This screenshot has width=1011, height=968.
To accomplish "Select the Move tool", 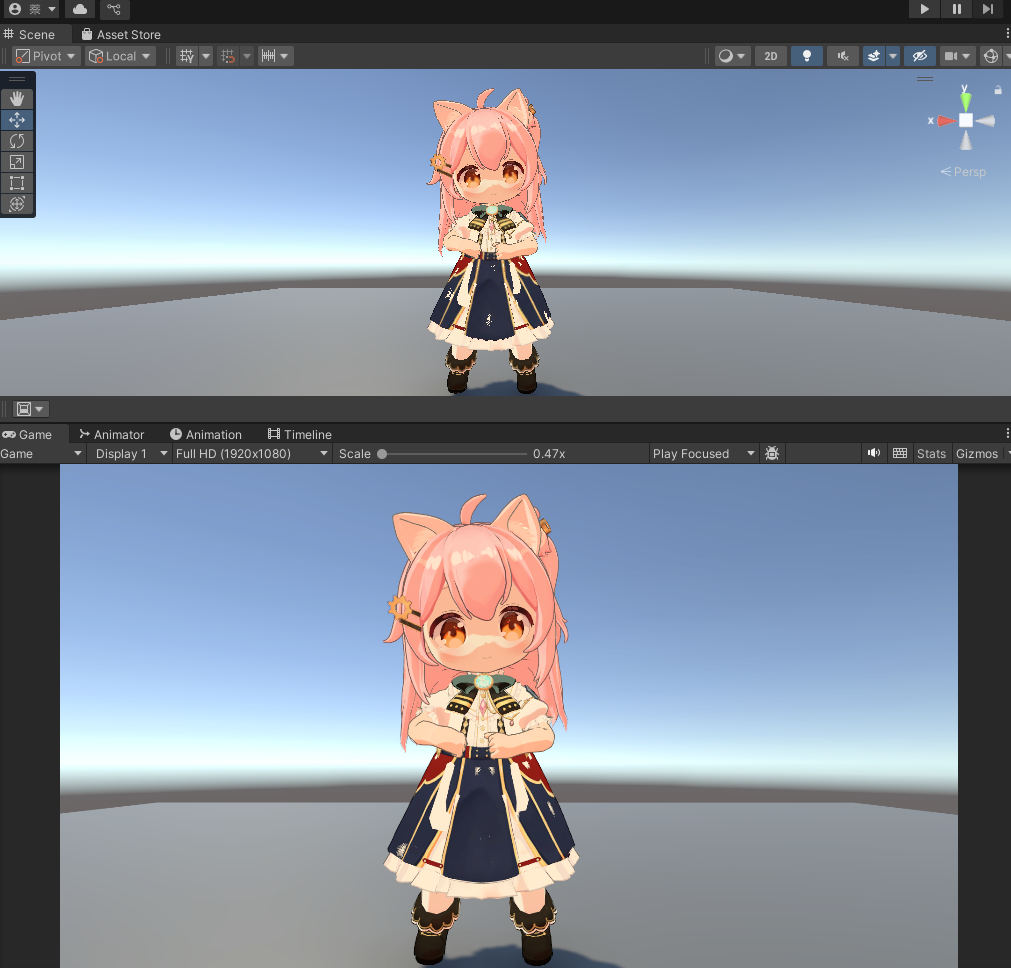I will click(x=17, y=120).
